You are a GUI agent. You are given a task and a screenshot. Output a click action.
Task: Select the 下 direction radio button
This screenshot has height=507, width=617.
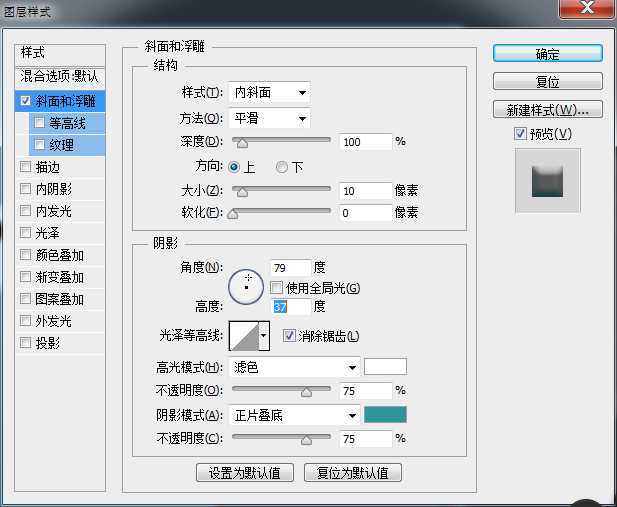[x=282, y=166]
